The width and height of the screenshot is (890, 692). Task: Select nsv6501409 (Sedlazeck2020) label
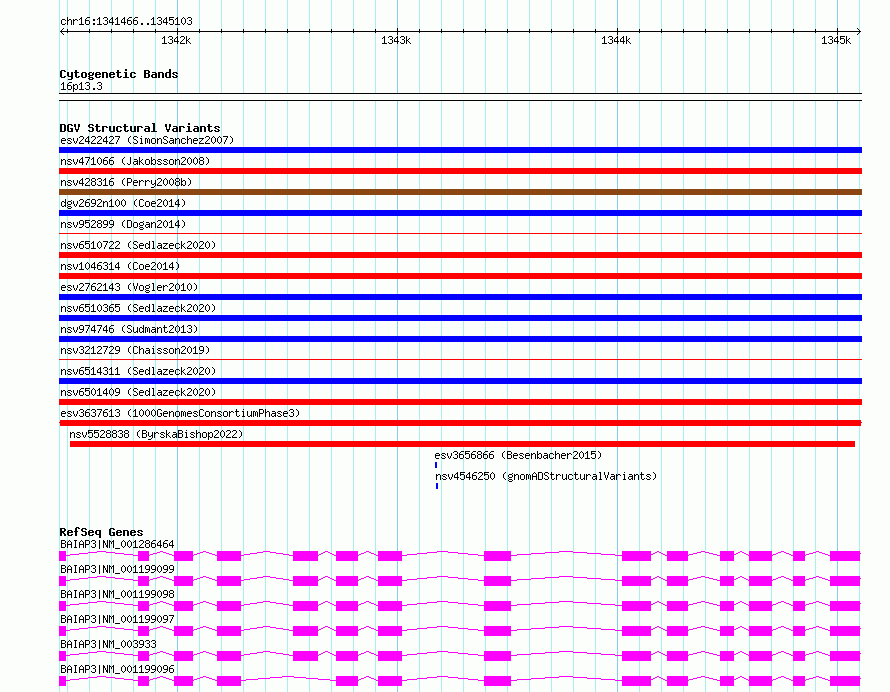point(138,392)
